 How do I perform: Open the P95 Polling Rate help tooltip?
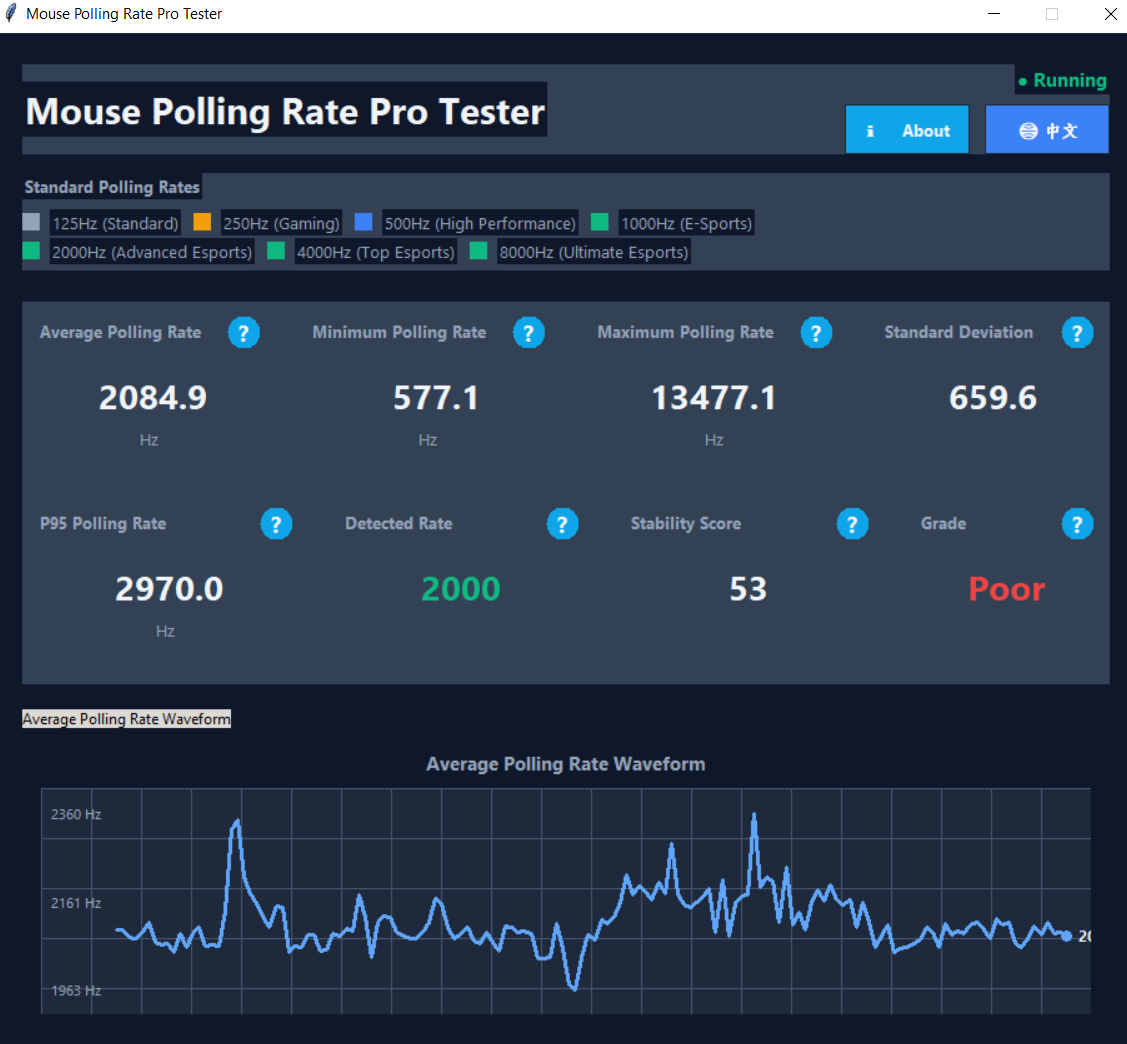(276, 523)
